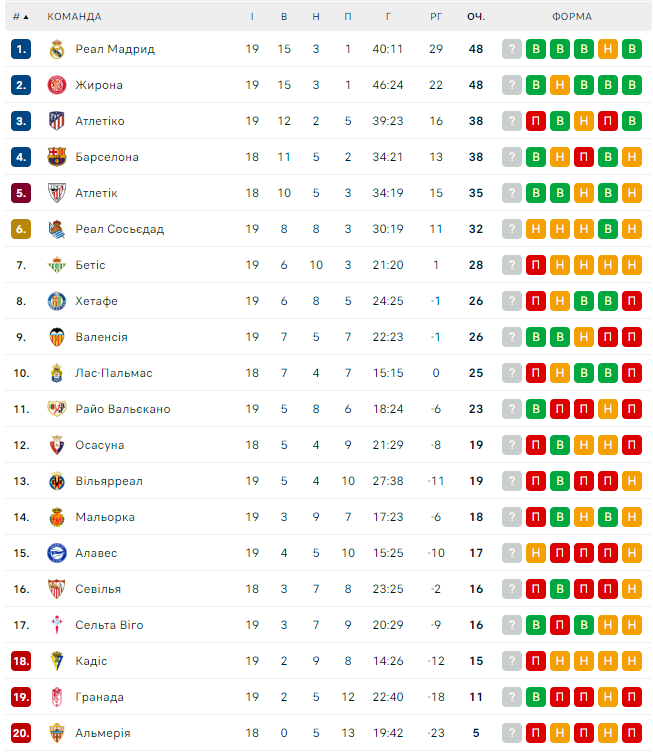Open the Сельта Віго team link
Screen dimensions: 653x752
tap(109, 625)
